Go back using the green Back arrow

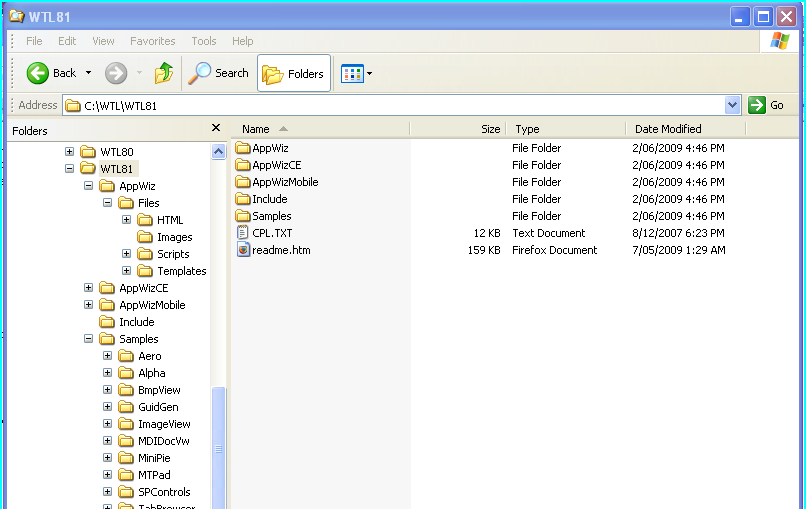click(x=38, y=73)
